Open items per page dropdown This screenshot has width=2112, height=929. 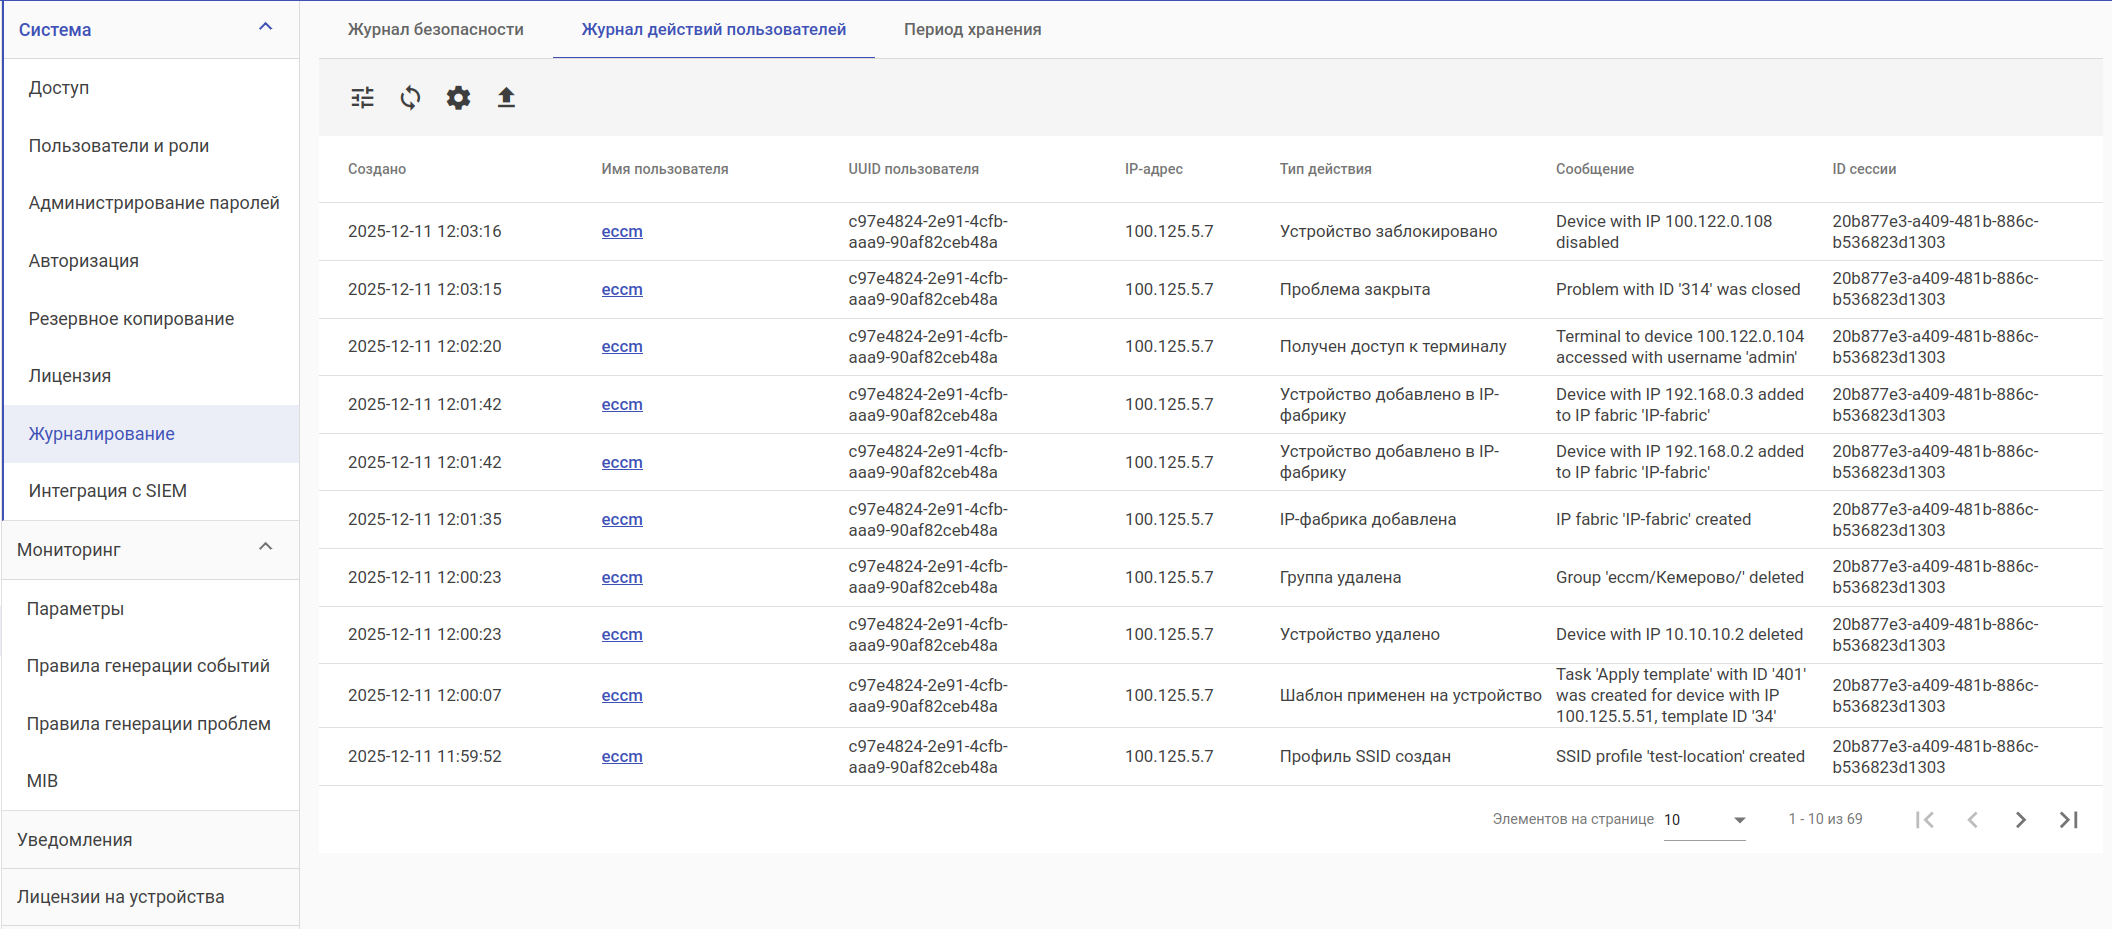click(x=1704, y=820)
